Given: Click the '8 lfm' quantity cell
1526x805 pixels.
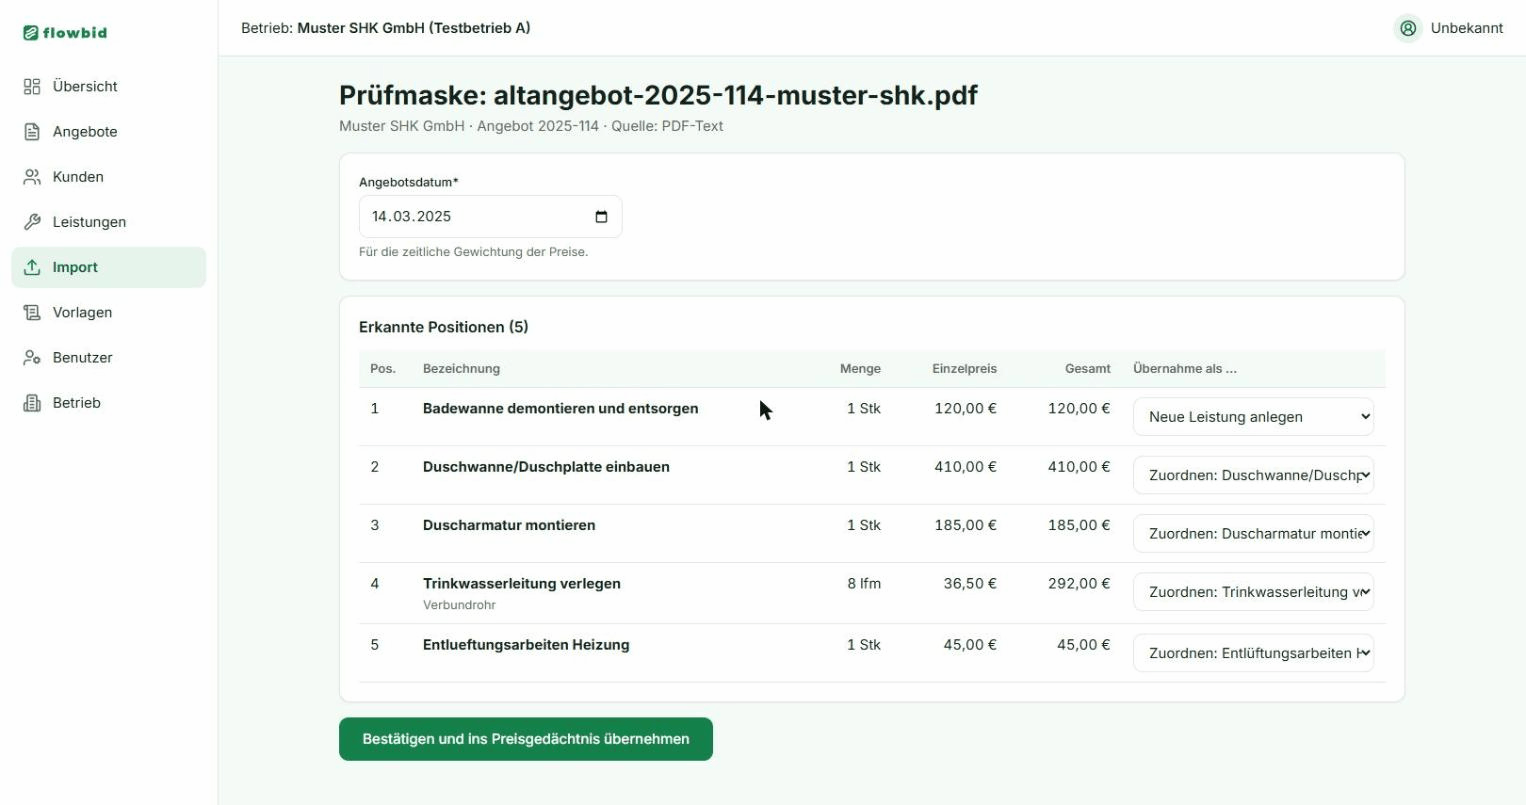Looking at the screenshot, I should (x=864, y=584).
